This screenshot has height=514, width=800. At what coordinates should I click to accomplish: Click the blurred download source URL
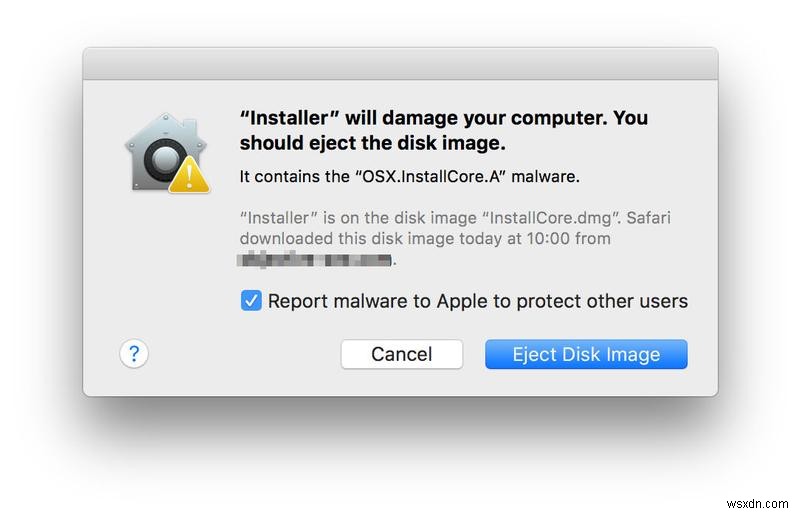coord(315,260)
